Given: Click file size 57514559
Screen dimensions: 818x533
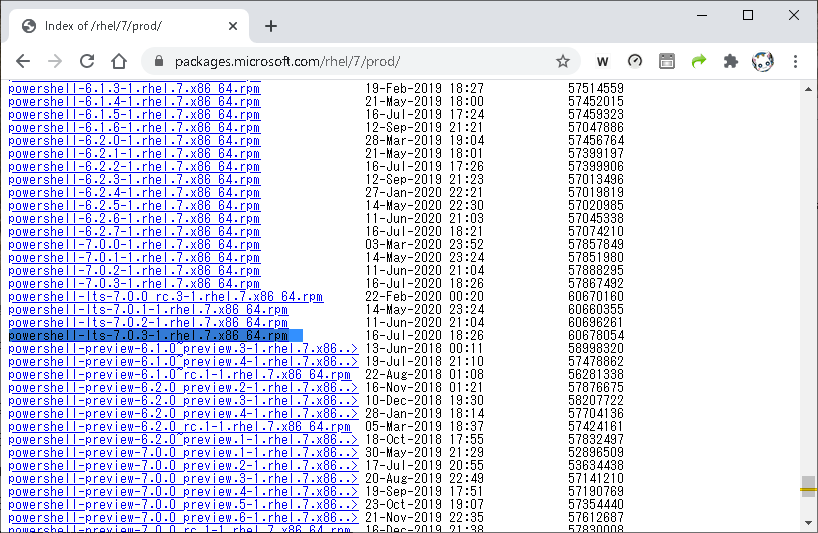Looking at the screenshot, I should (x=596, y=89).
